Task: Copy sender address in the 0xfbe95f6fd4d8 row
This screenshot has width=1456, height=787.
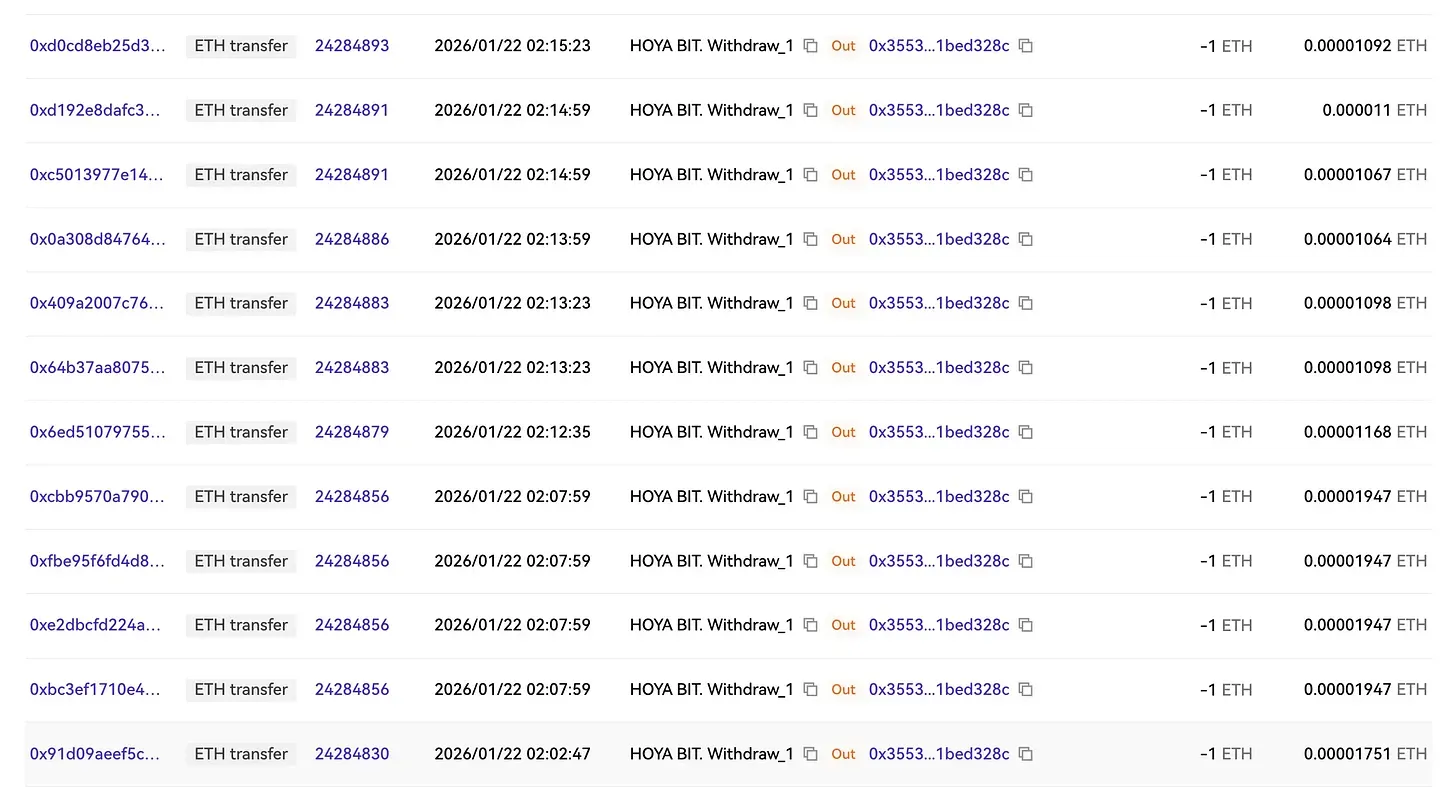Action: coord(811,561)
